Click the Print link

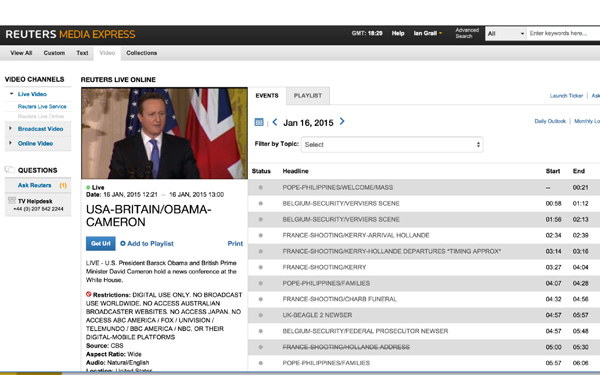coord(235,243)
